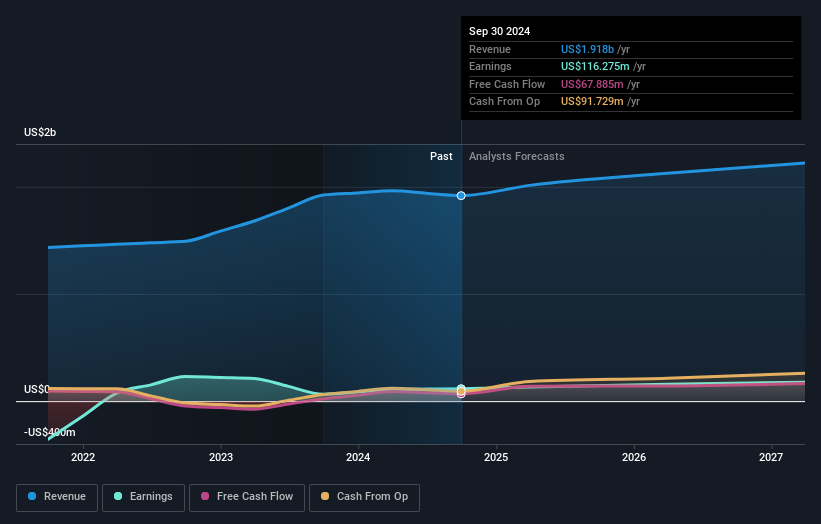821x524 pixels.
Task: Click the tooltip Free Cash Flow label
Action: [507, 84]
